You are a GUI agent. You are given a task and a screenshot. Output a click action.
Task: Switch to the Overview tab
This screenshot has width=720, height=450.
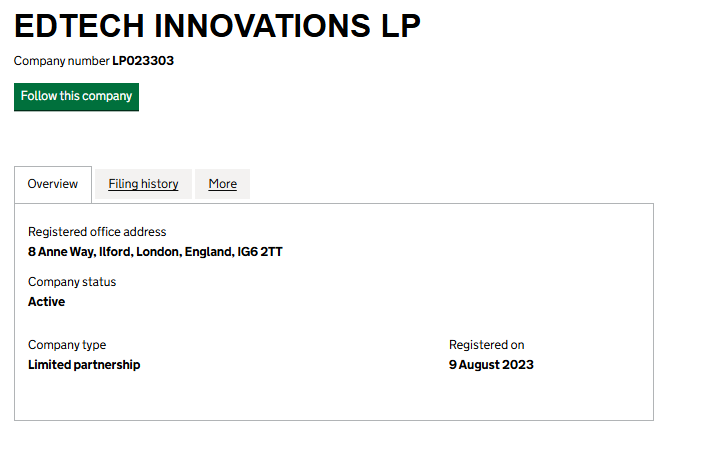pyautogui.click(x=53, y=184)
